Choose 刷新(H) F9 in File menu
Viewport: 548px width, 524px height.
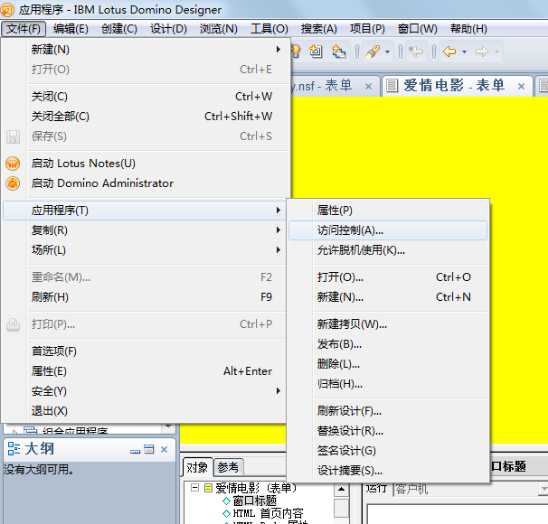click(x=146, y=297)
